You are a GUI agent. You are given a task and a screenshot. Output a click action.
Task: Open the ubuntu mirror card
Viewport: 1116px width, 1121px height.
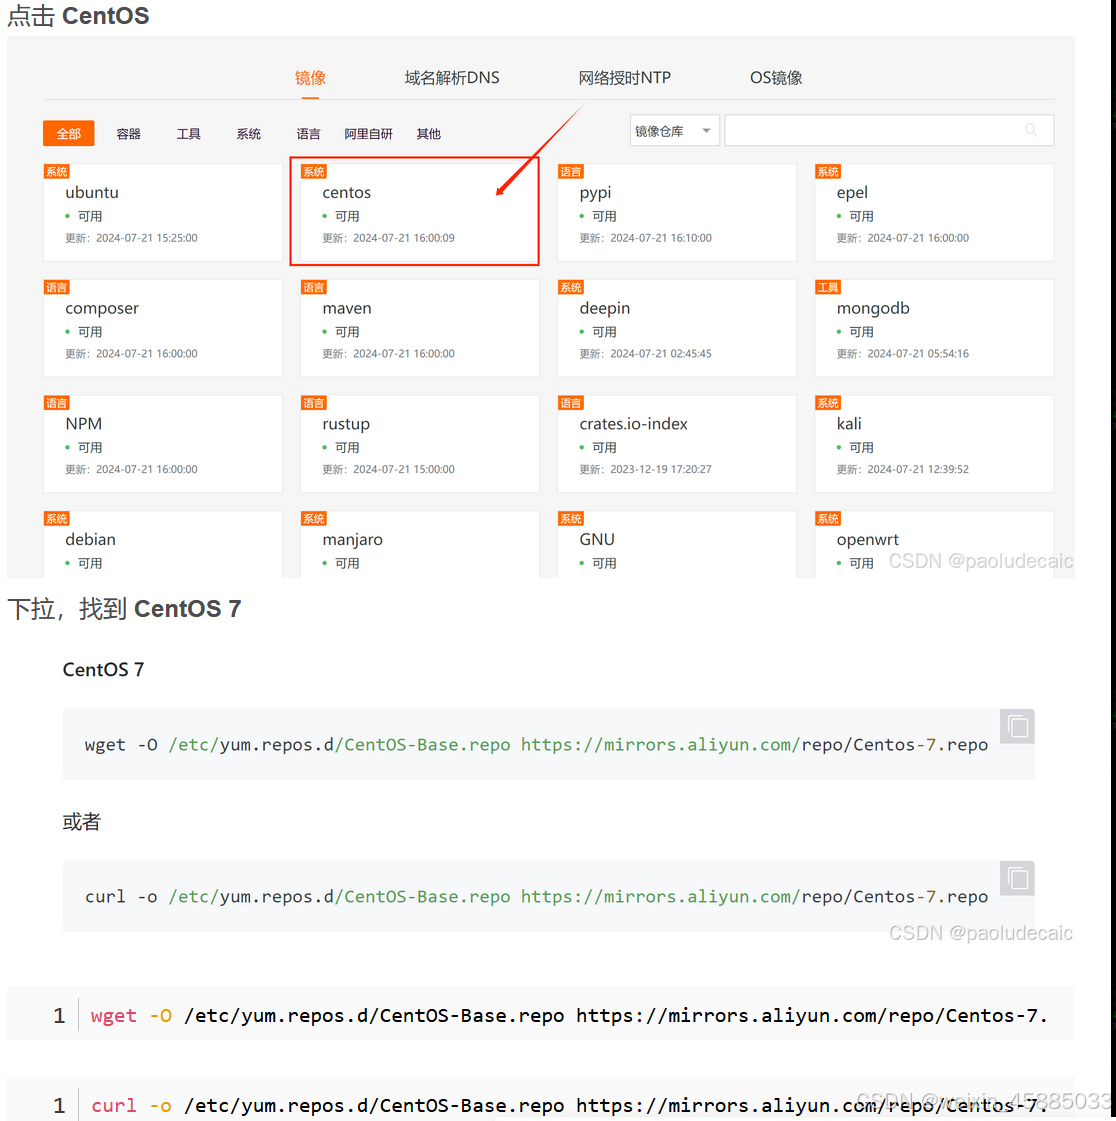pos(163,212)
